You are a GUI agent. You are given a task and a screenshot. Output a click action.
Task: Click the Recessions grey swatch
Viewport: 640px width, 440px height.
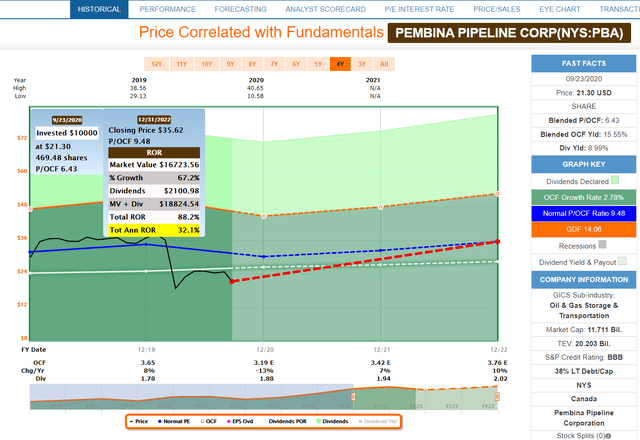(602, 244)
